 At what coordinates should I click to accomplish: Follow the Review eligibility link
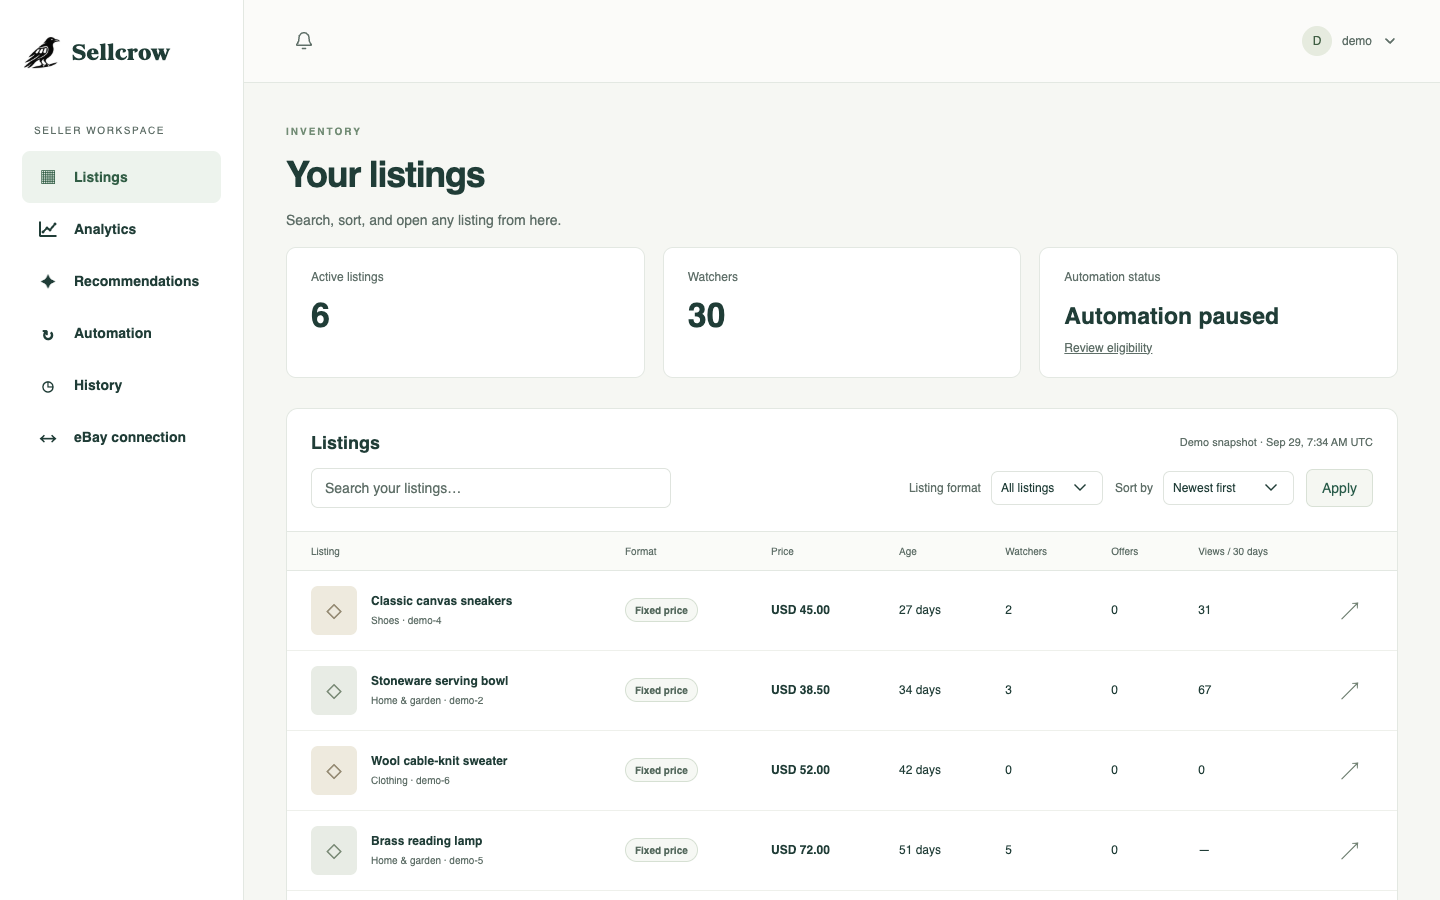click(x=1108, y=348)
